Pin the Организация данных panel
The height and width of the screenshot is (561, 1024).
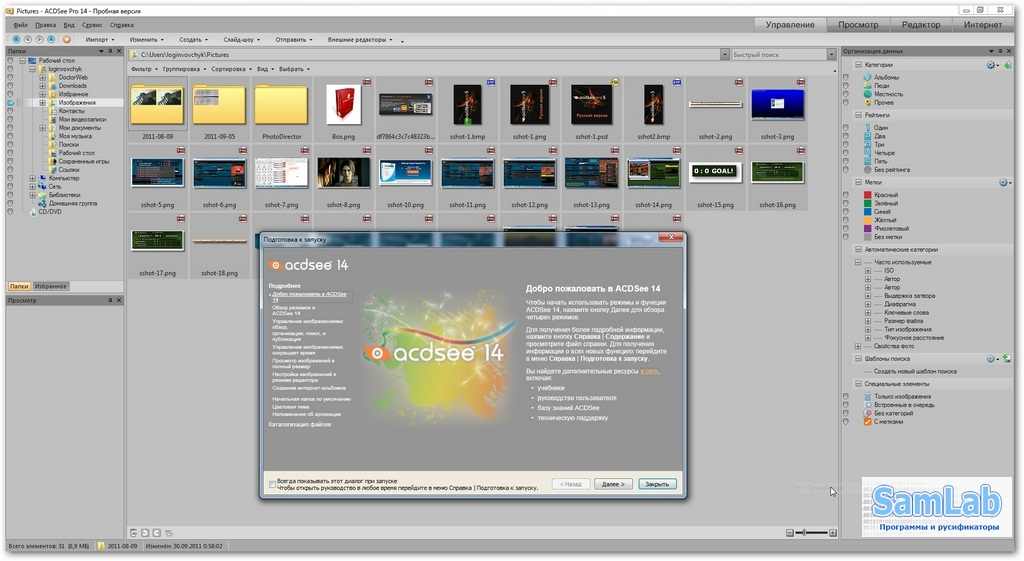[x=1000, y=51]
